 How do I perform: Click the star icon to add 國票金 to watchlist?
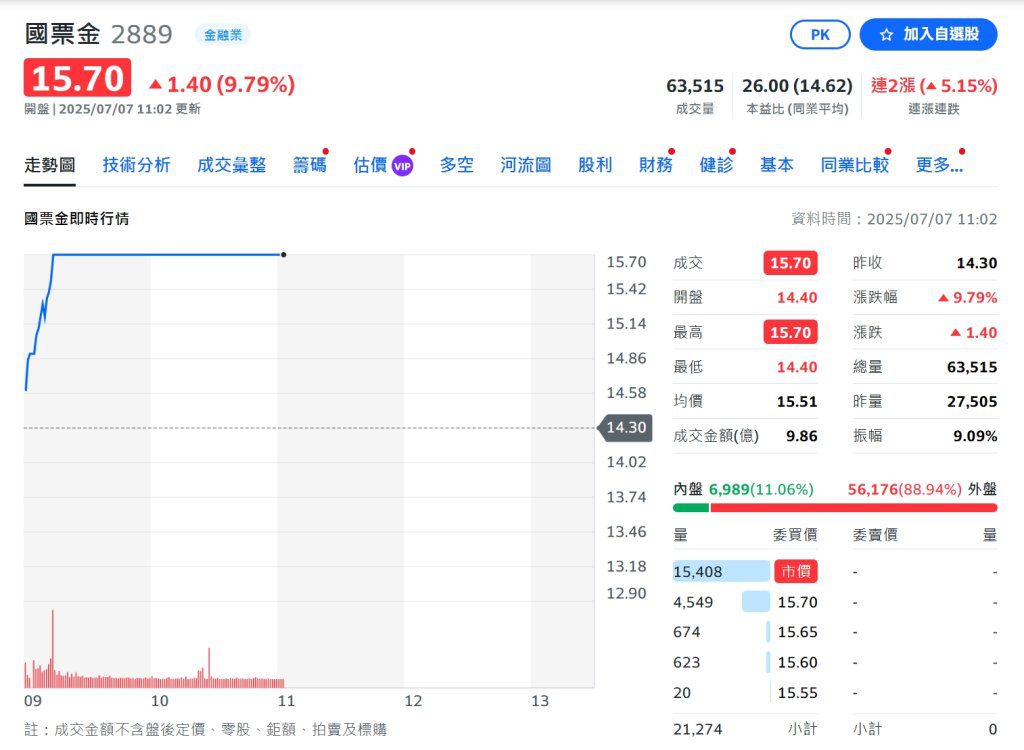point(884,34)
